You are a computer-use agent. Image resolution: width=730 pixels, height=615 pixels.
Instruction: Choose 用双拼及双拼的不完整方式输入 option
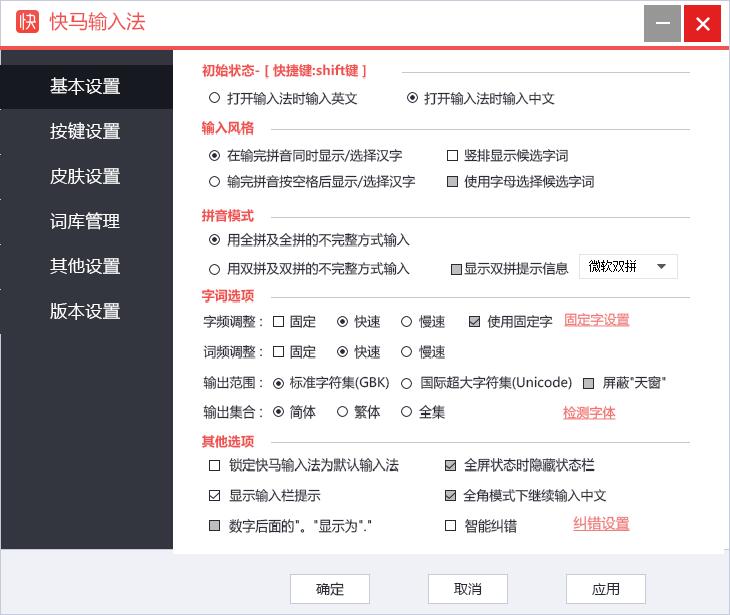coord(214,269)
